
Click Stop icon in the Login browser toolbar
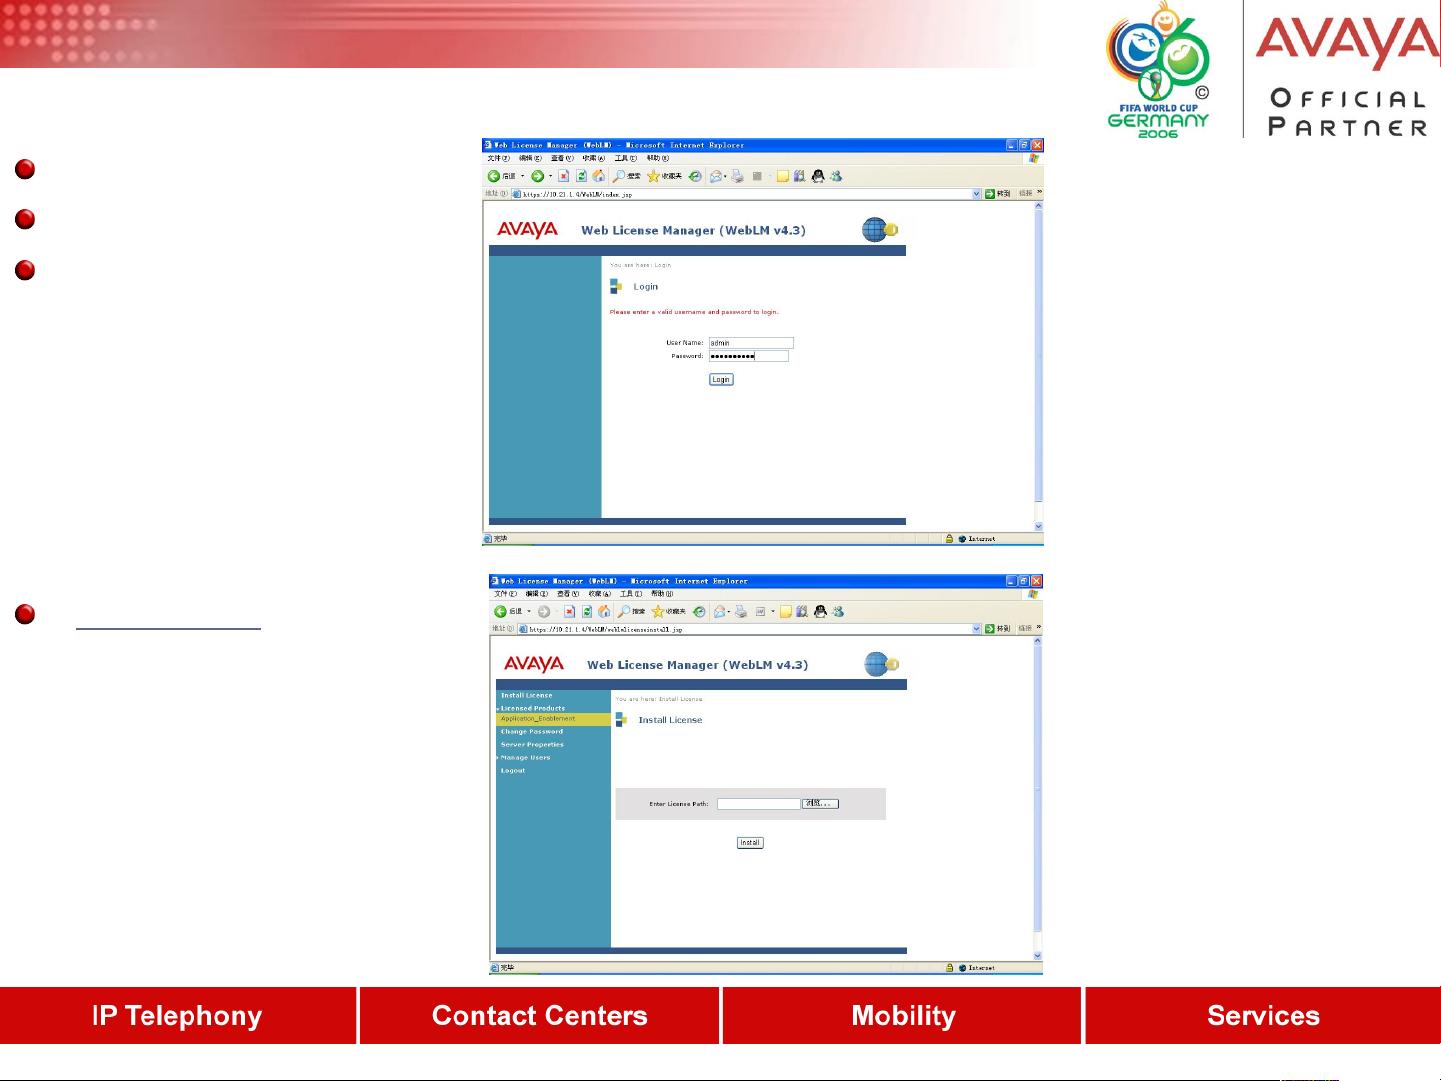563,176
